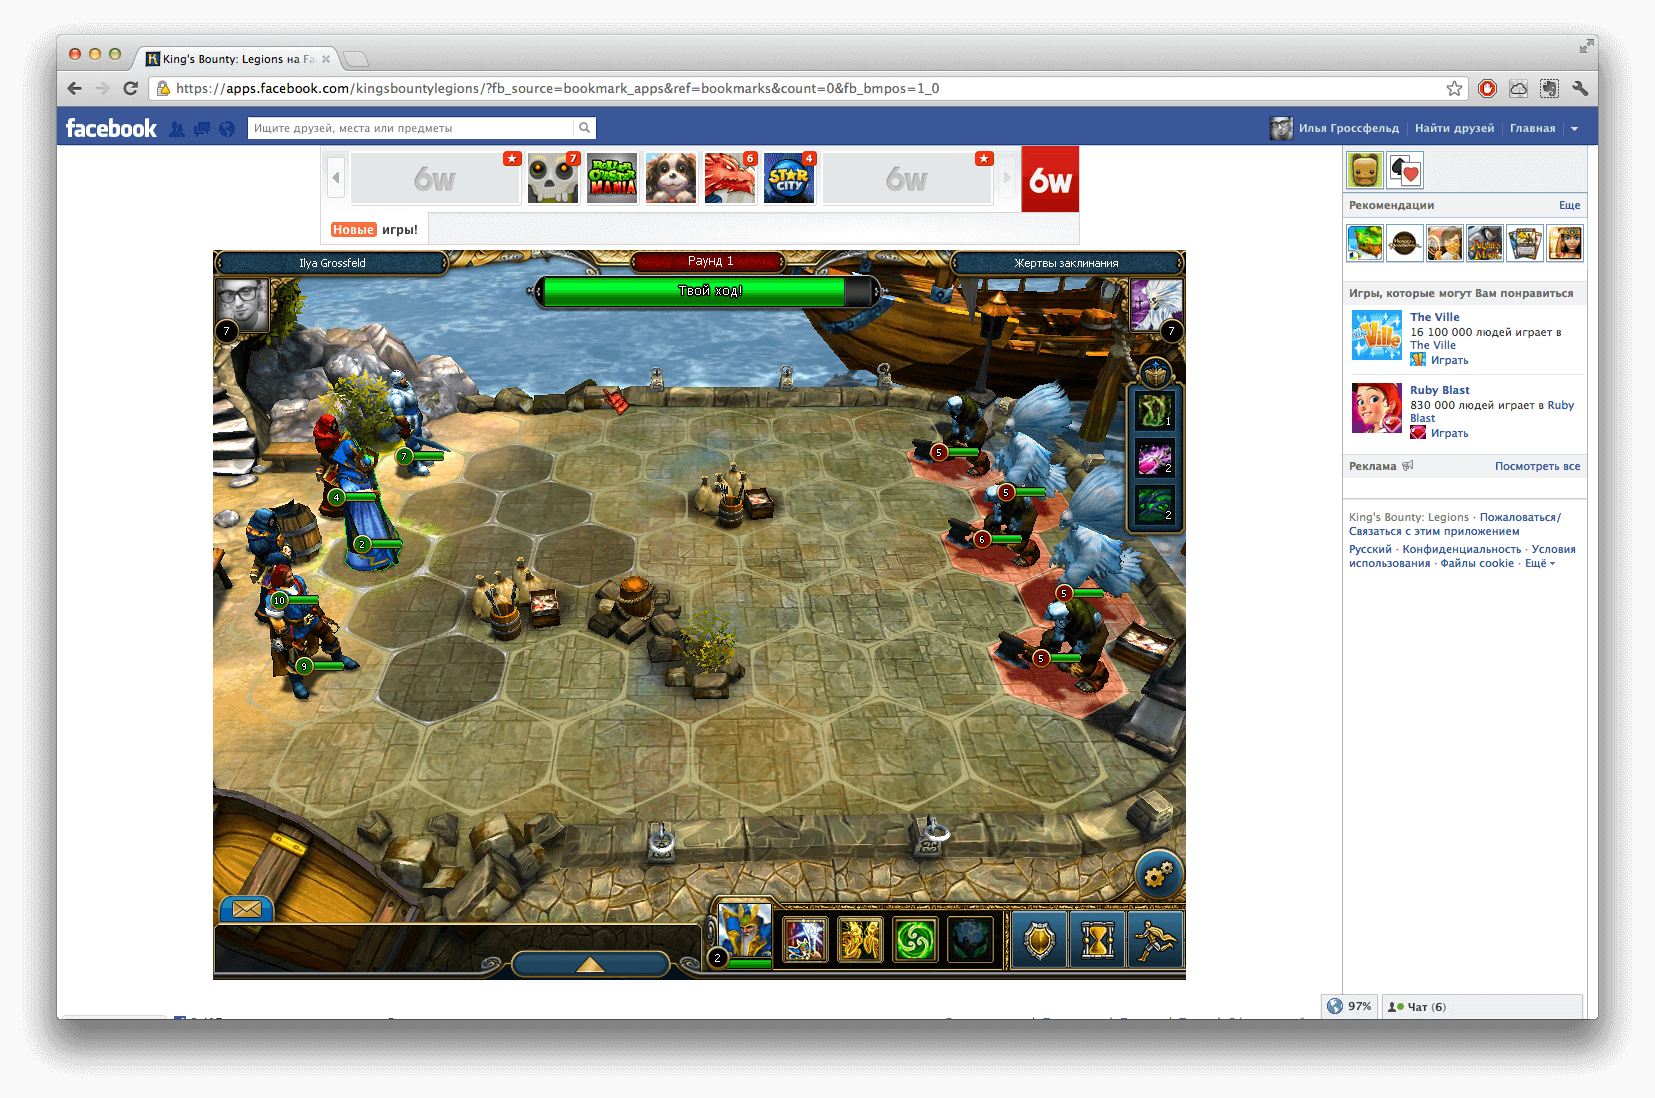Open the green island recommended game
This screenshot has height=1098, width=1655.
1365,243
